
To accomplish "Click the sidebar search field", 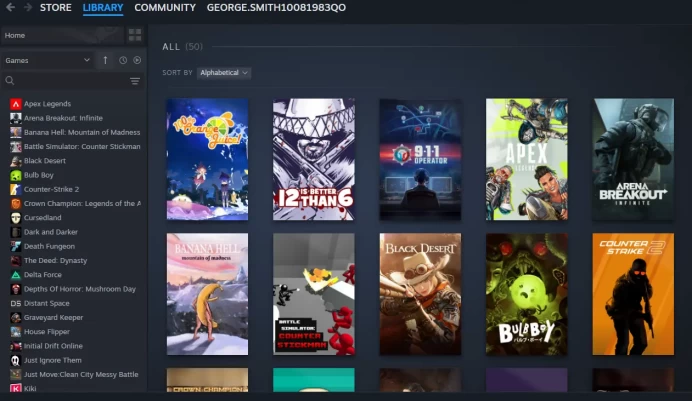I will tap(66, 81).
